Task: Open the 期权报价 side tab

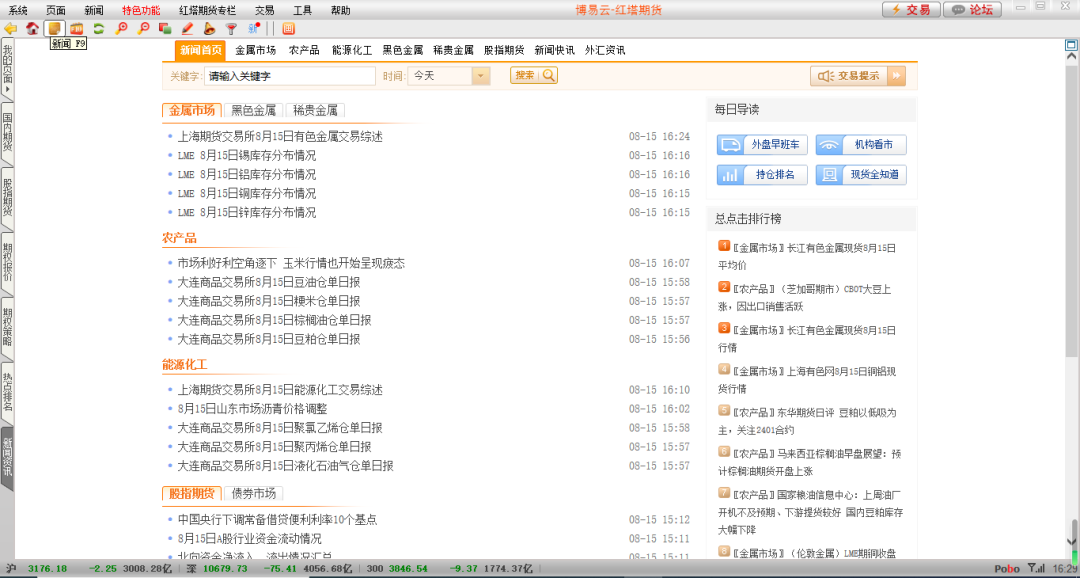Action: click(x=8, y=262)
